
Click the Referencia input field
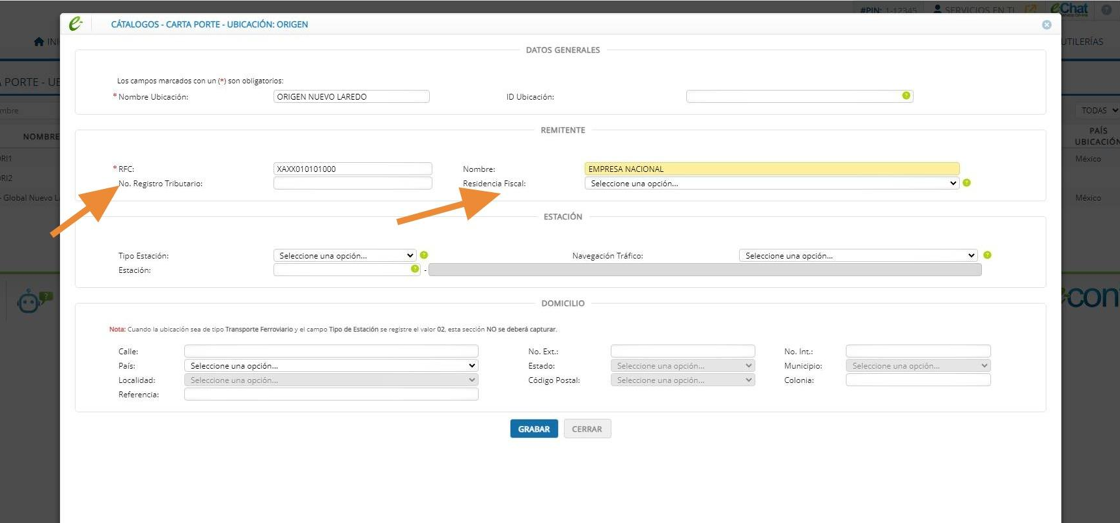(x=331, y=394)
